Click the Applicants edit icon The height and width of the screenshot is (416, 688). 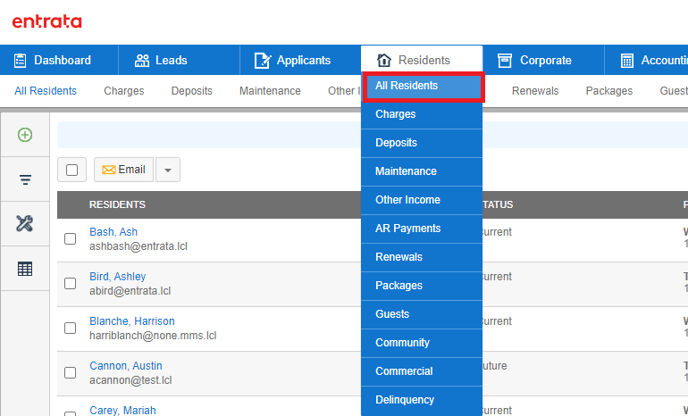tap(262, 60)
